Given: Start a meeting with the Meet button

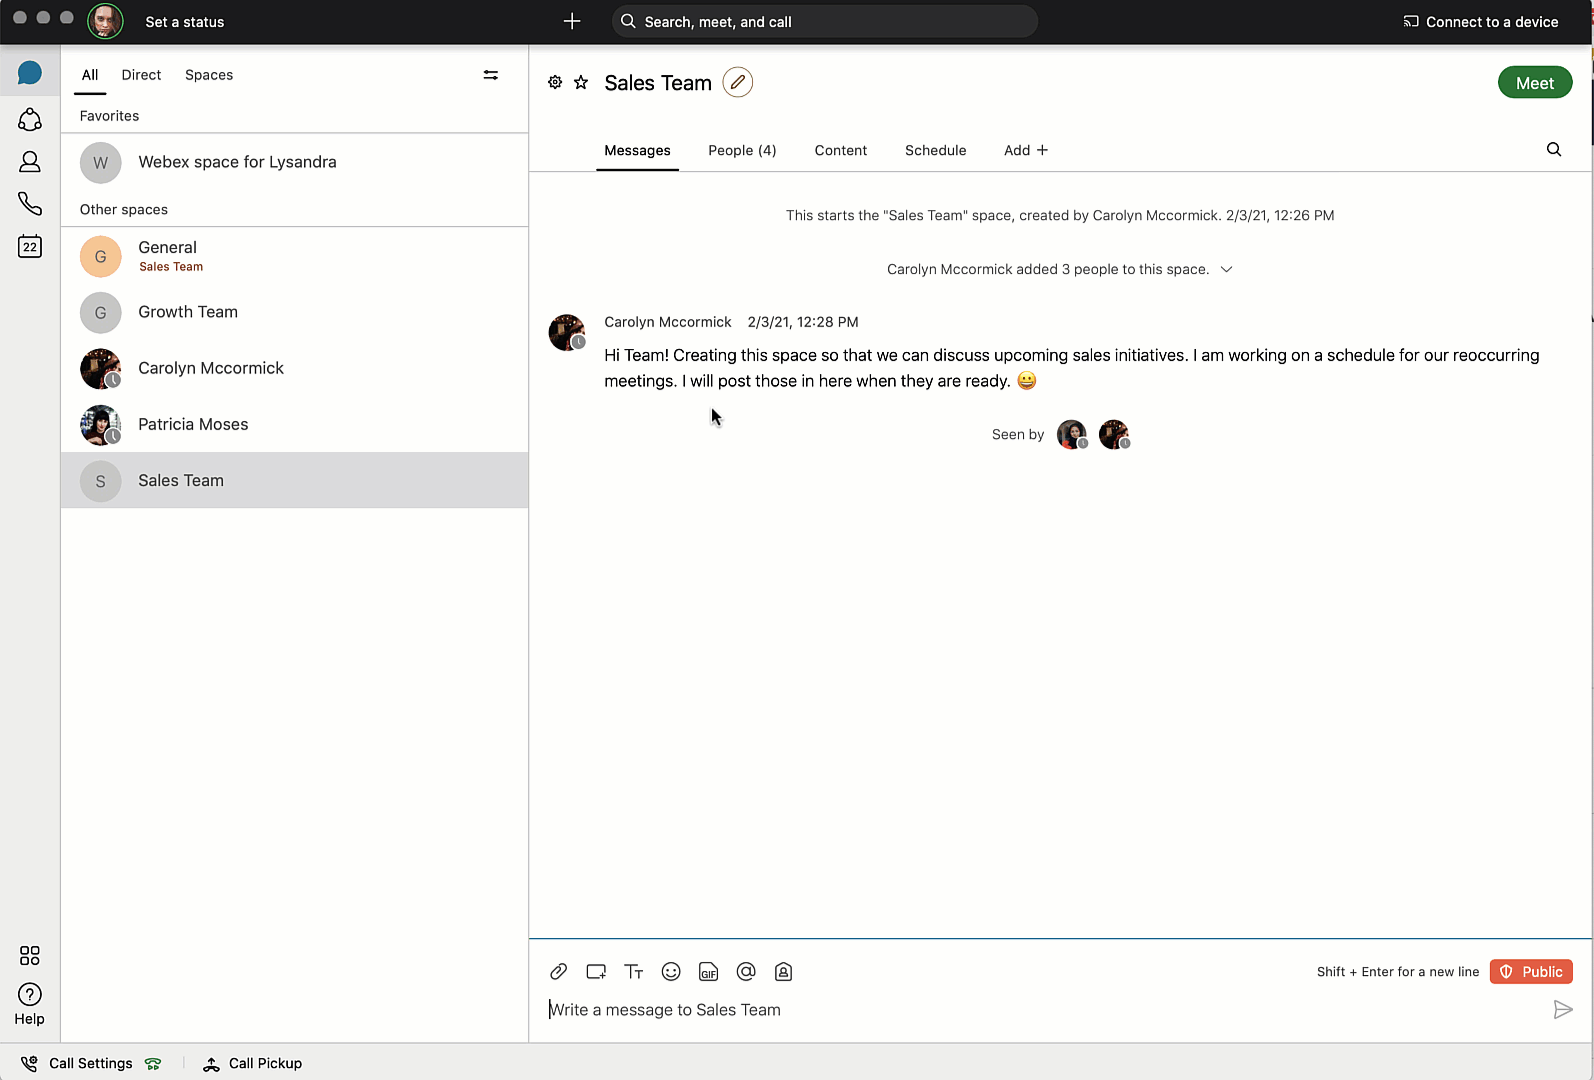Looking at the screenshot, I should tap(1535, 83).
